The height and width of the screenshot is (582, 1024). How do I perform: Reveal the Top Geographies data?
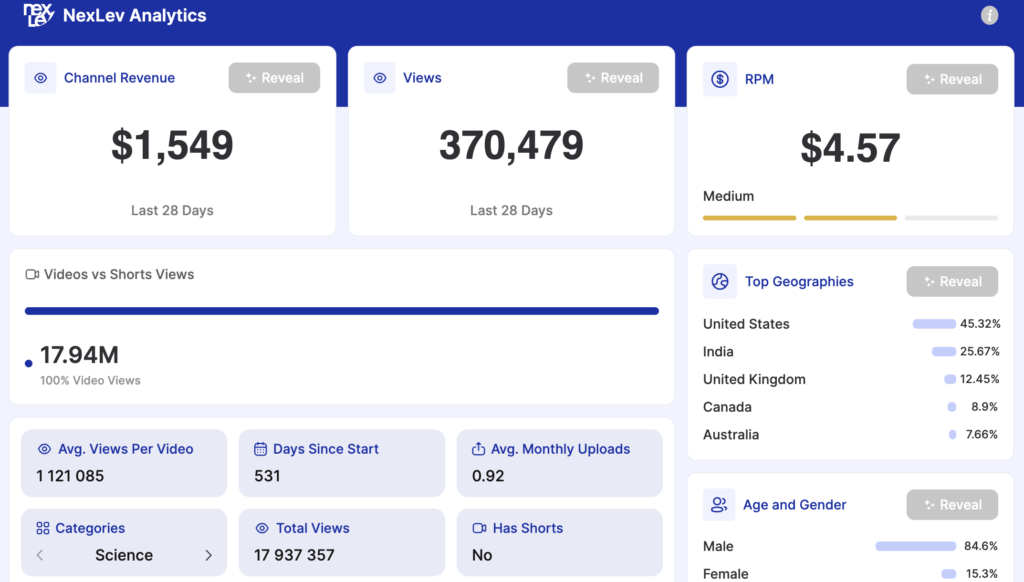[952, 282]
